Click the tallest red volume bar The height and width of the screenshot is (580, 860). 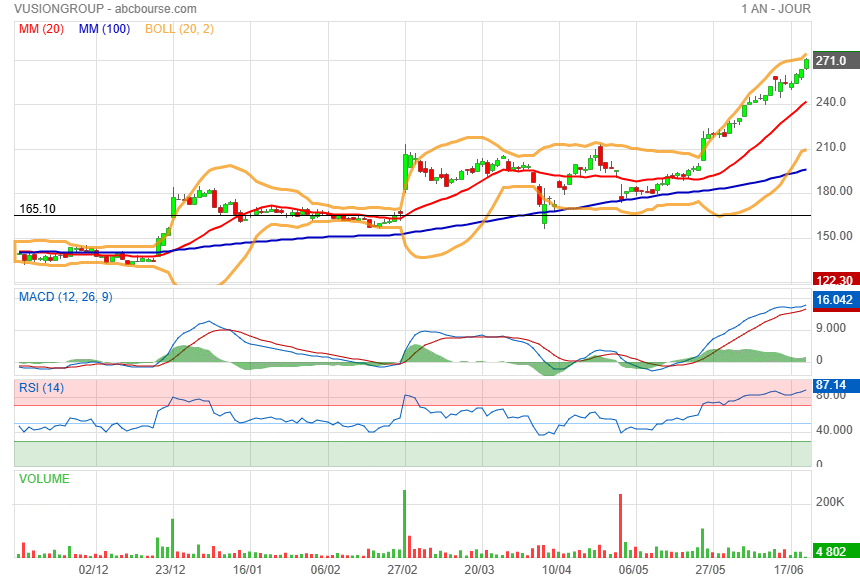(621, 525)
